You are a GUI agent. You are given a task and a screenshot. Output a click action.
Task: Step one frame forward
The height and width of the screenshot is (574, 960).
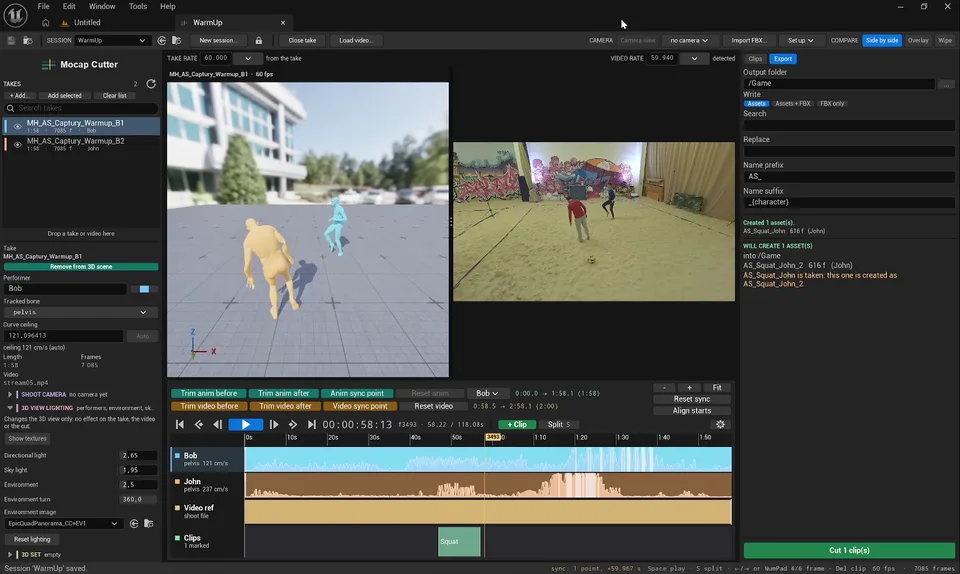(274, 424)
